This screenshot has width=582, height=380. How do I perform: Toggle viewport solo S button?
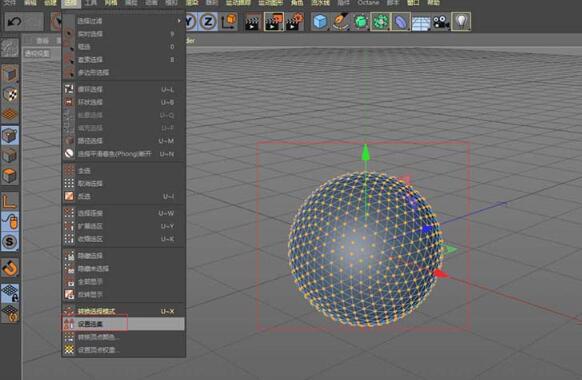click(x=10, y=242)
